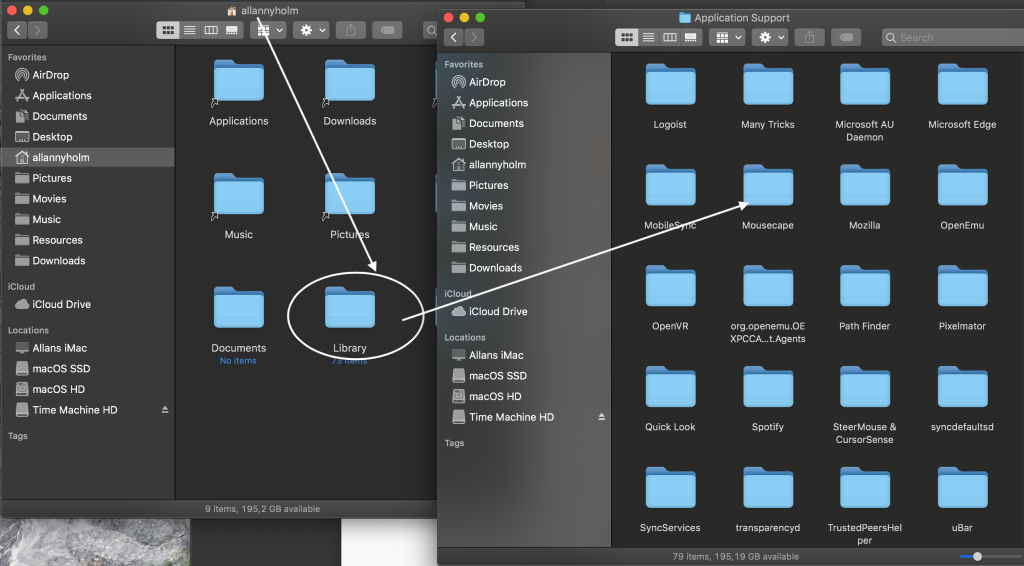Open the SyncServices folder

[x=671, y=488]
